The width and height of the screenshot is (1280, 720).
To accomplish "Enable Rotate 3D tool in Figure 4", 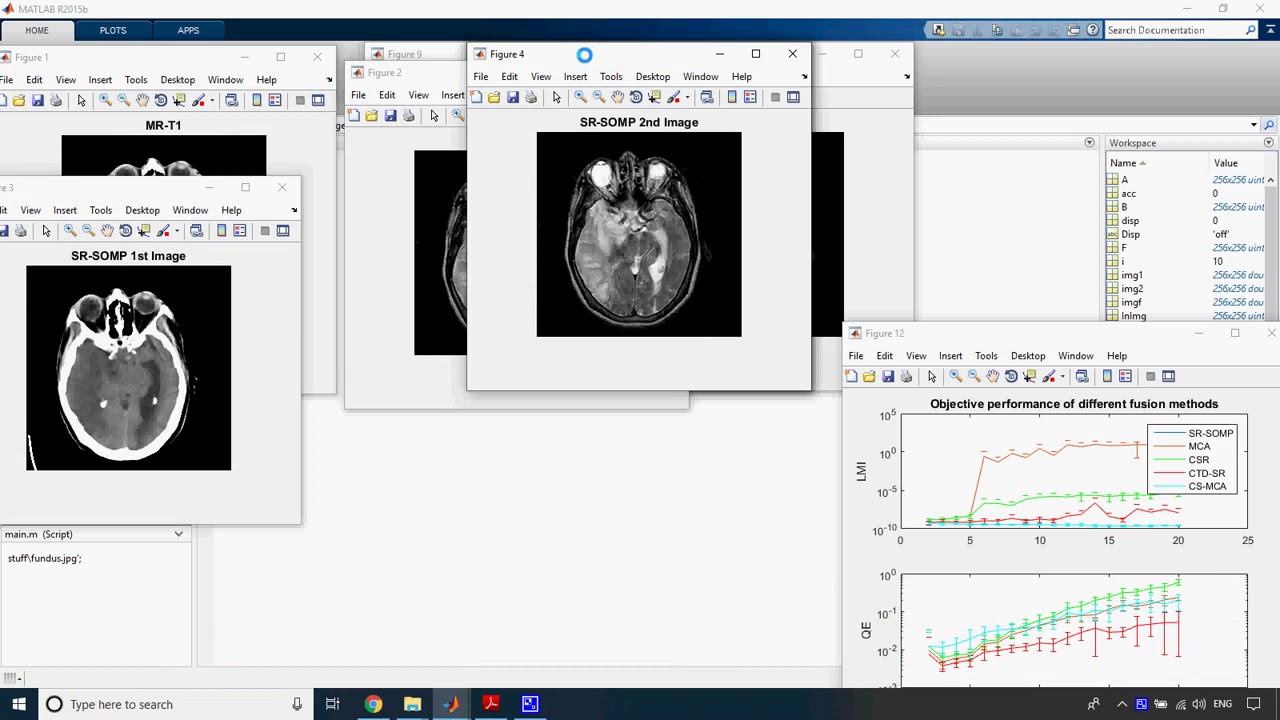I will click(x=636, y=97).
